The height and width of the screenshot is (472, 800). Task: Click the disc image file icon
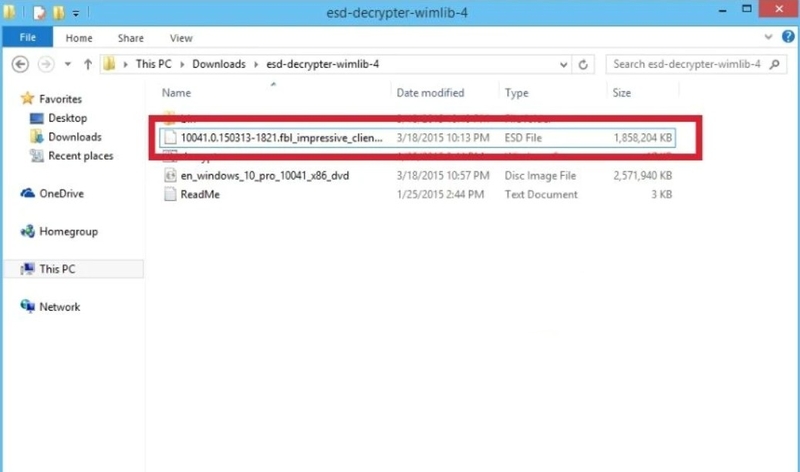170,176
